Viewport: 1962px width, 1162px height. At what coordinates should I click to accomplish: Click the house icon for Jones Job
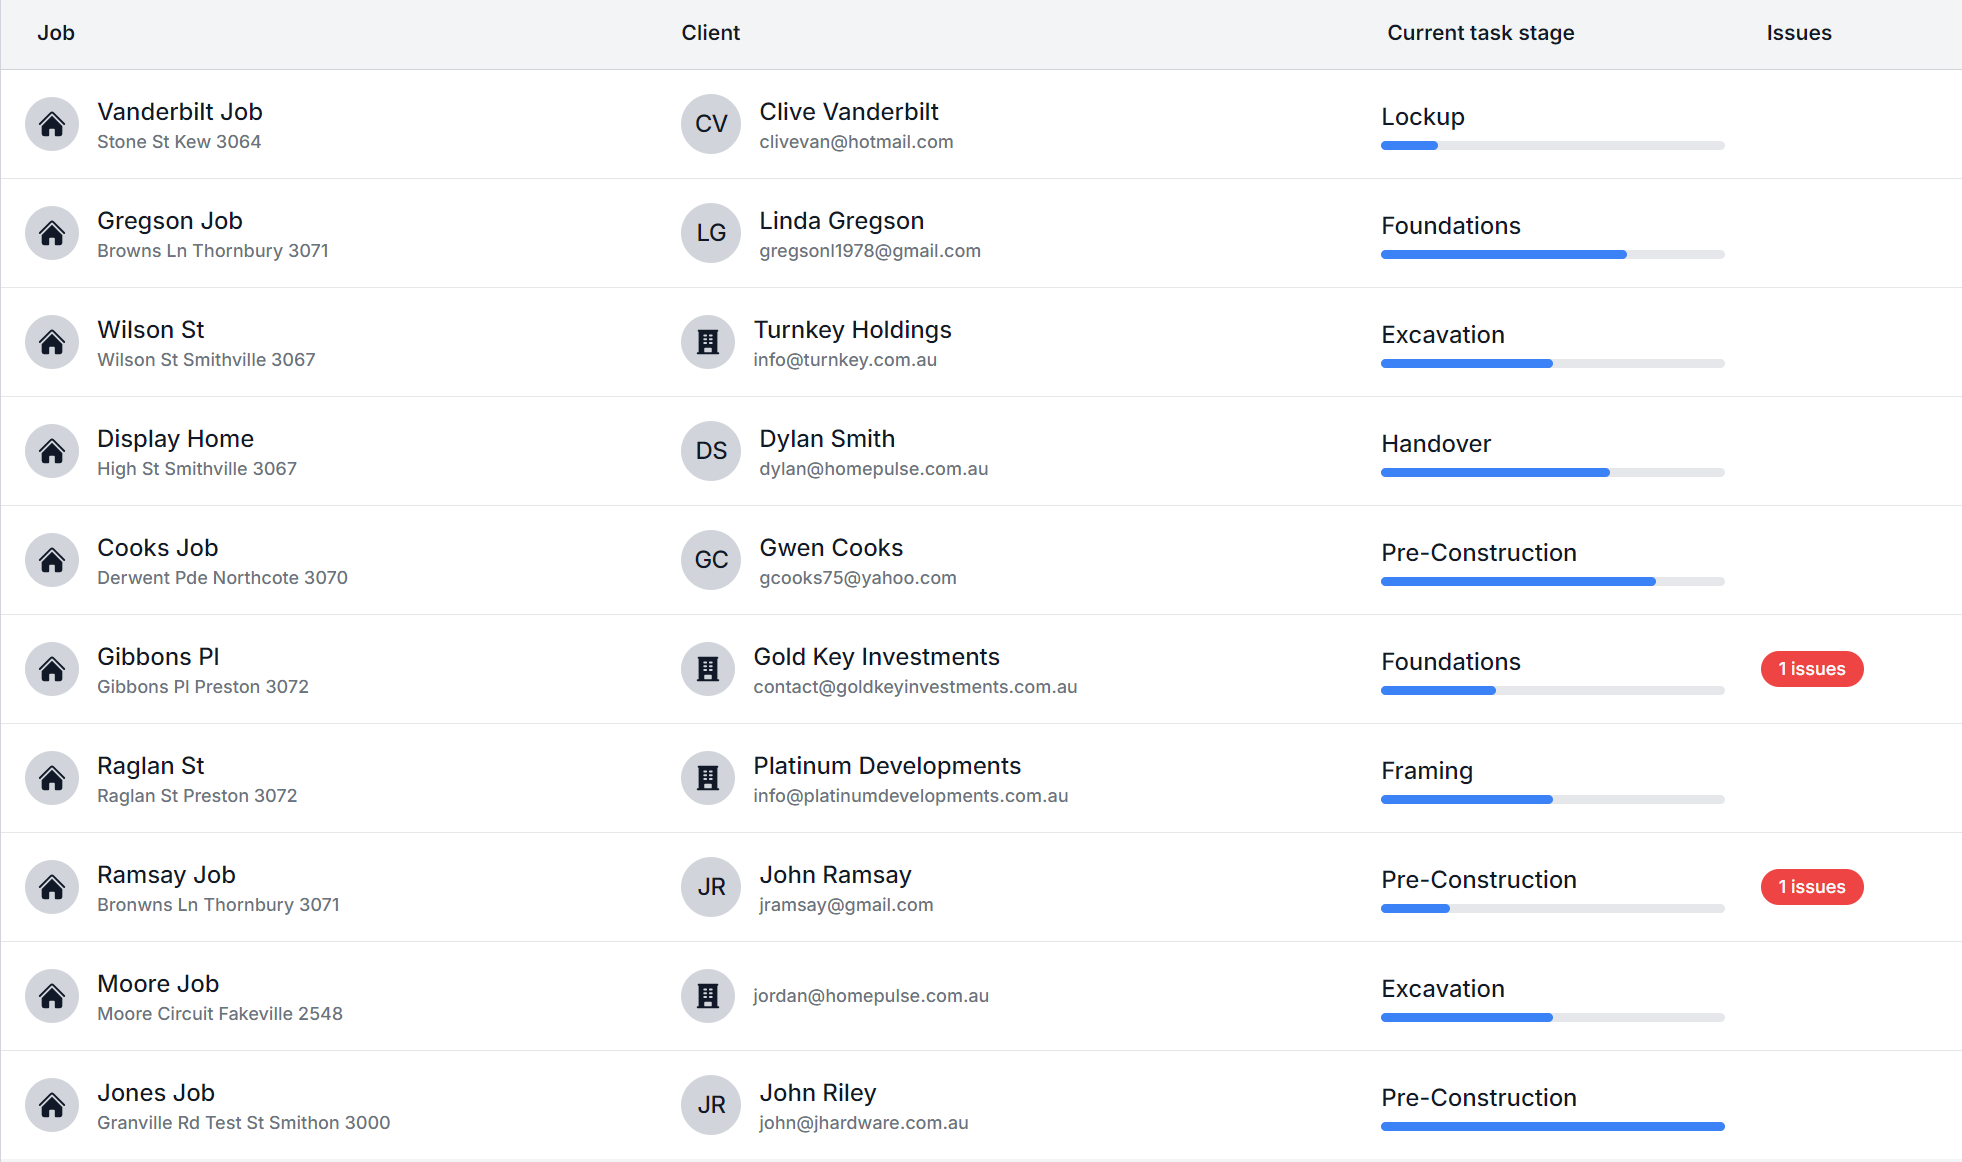coord(52,1105)
